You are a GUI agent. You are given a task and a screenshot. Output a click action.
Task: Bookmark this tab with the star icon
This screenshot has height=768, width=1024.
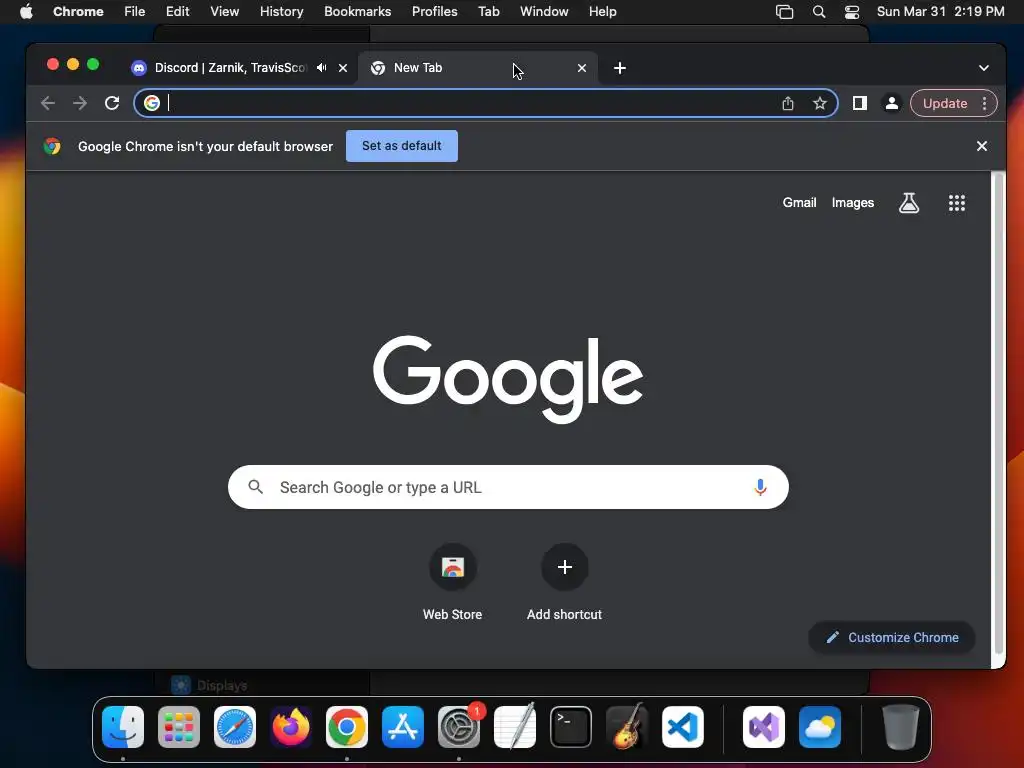[820, 103]
